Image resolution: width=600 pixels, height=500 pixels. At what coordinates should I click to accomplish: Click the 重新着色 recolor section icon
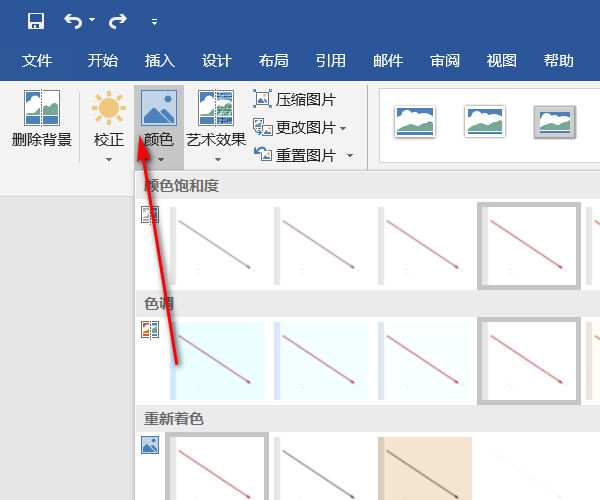pos(150,445)
